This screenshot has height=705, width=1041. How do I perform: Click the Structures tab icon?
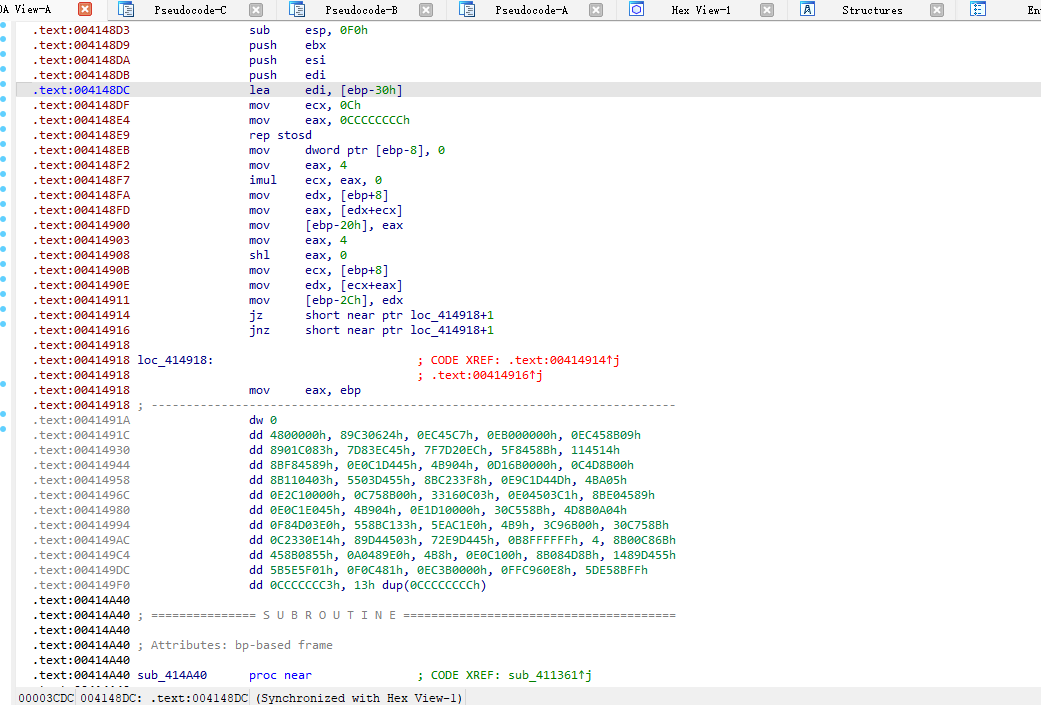[x=808, y=10]
